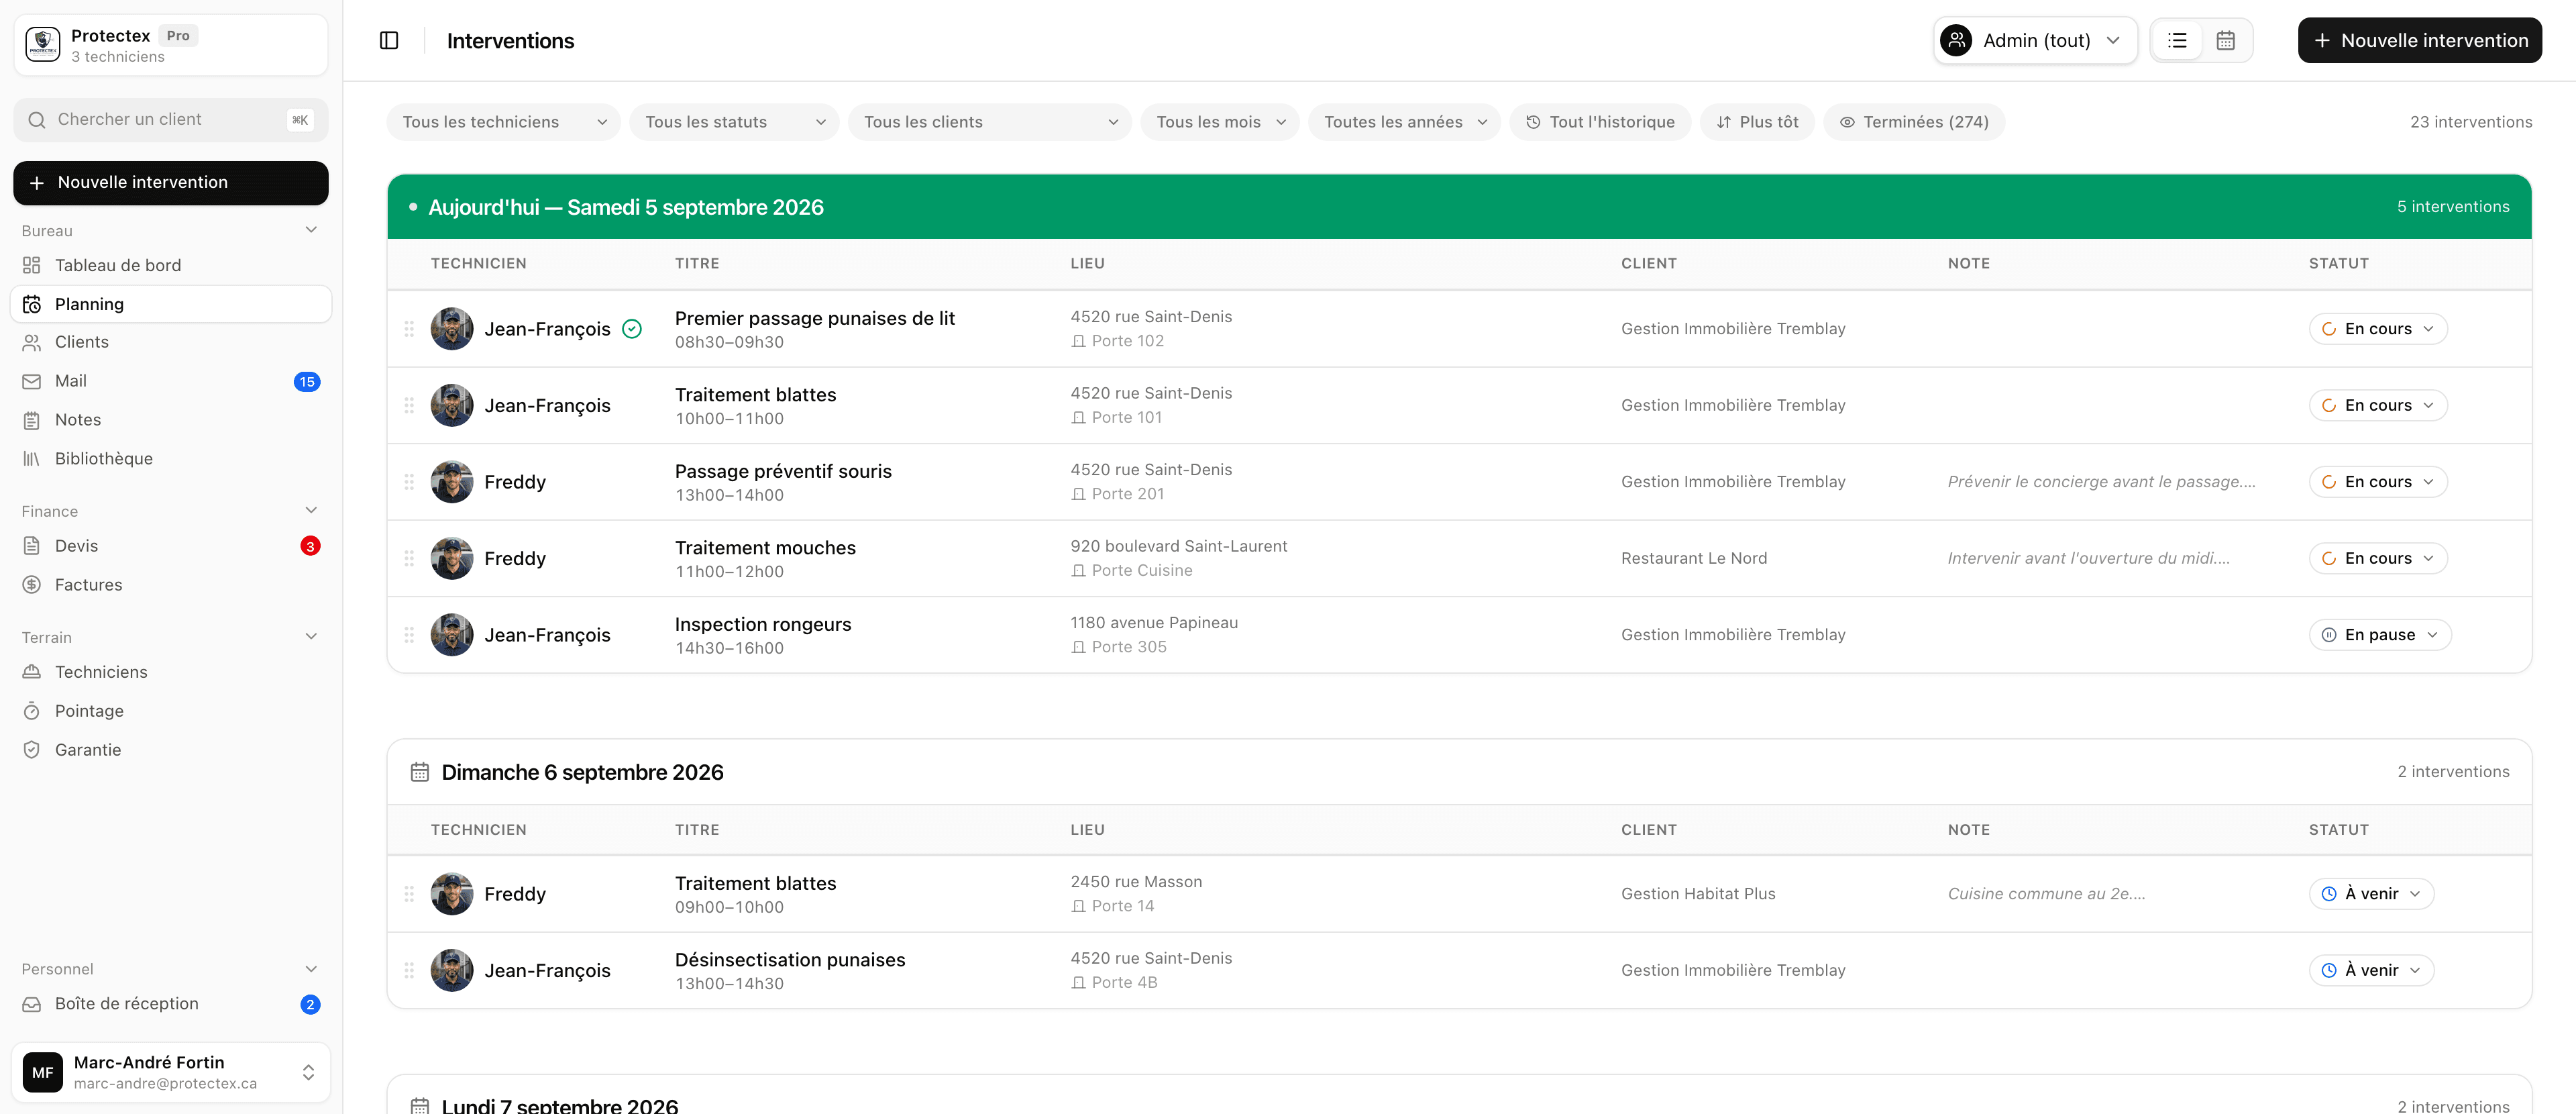Click the Devis red badge 3

[310, 546]
